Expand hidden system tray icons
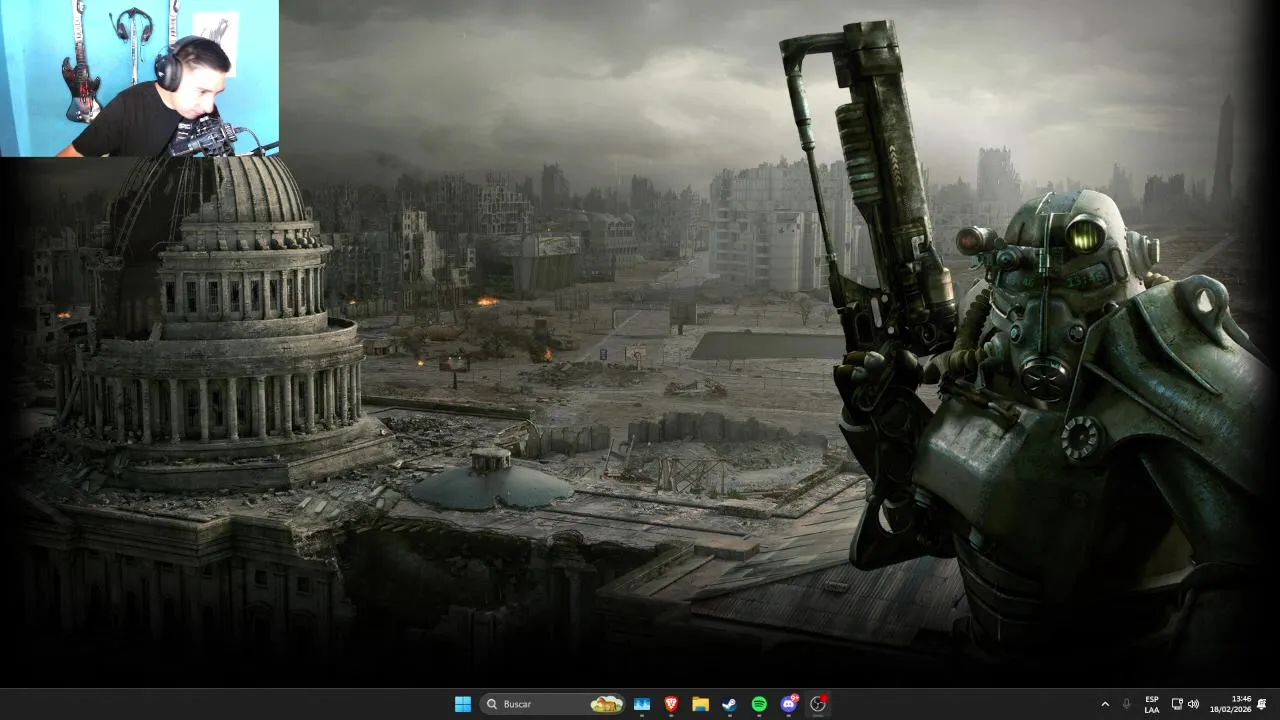The image size is (1280, 720). click(1105, 704)
